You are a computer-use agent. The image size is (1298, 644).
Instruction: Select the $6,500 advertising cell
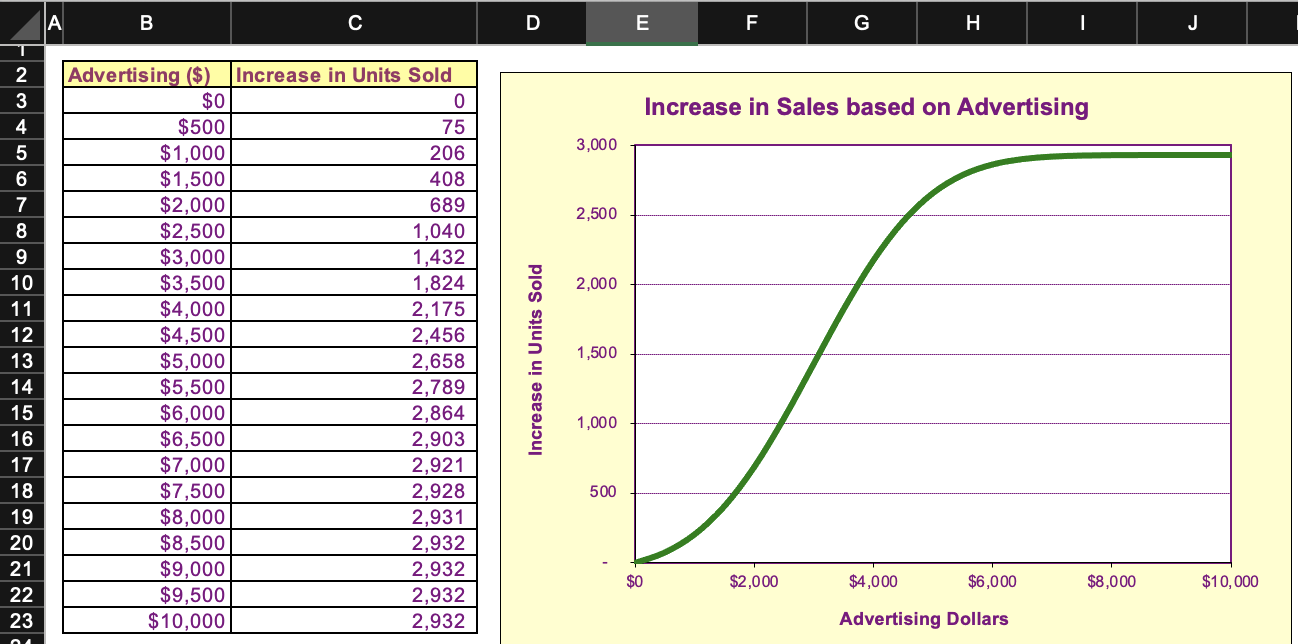tap(148, 439)
